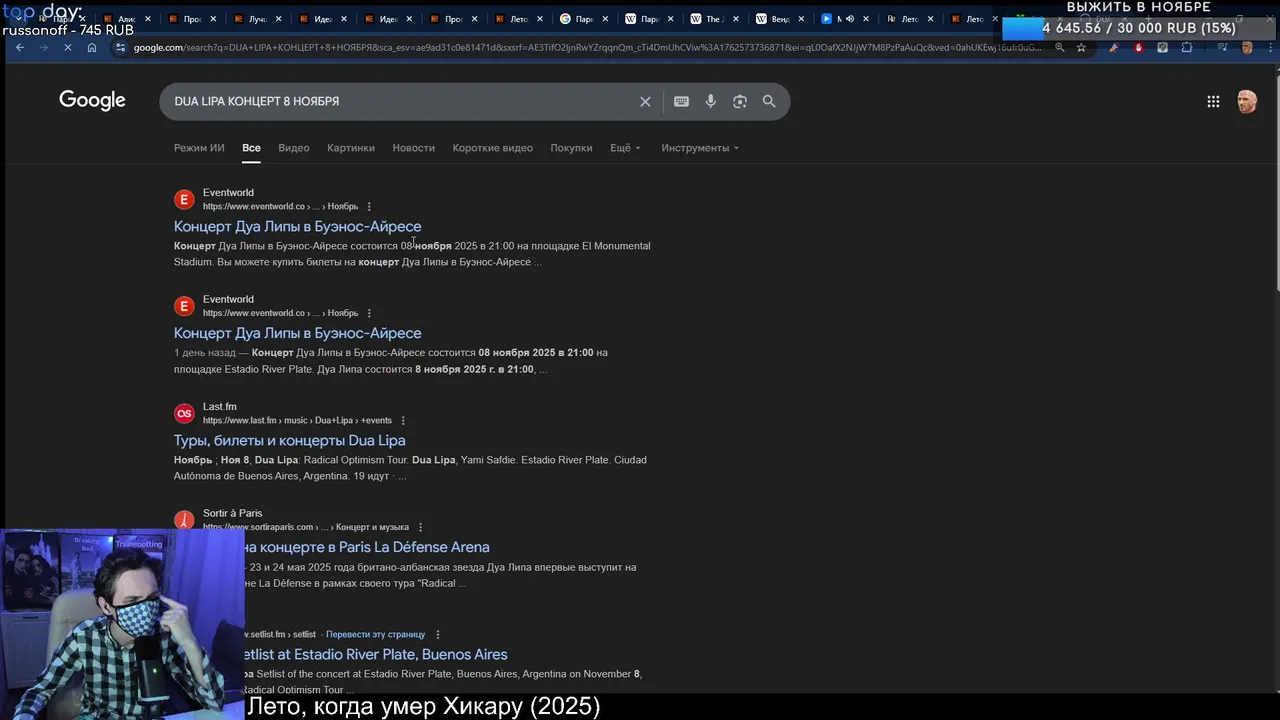The height and width of the screenshot is (720, 1280).
Task: Click the Last.fm red favicon
Action: [x=184, y=413]
